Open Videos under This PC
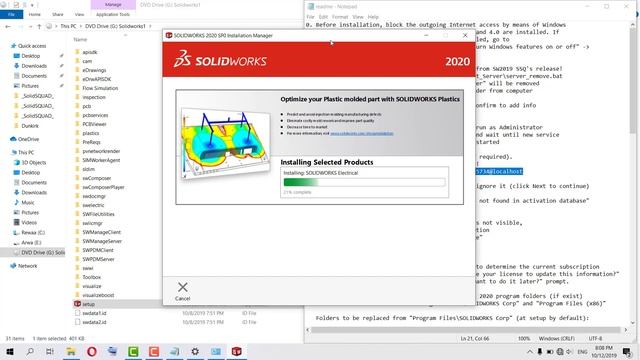This screenshot has height=360, width=640. (29, 222)
